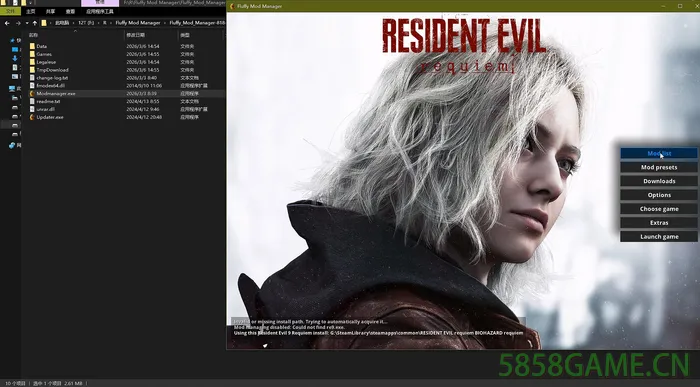Image resolution: width=700 pixels, height=387 pixels.
Task: Switch to the 共享 (Share) ribbon tab
Action: click(50, 11)
